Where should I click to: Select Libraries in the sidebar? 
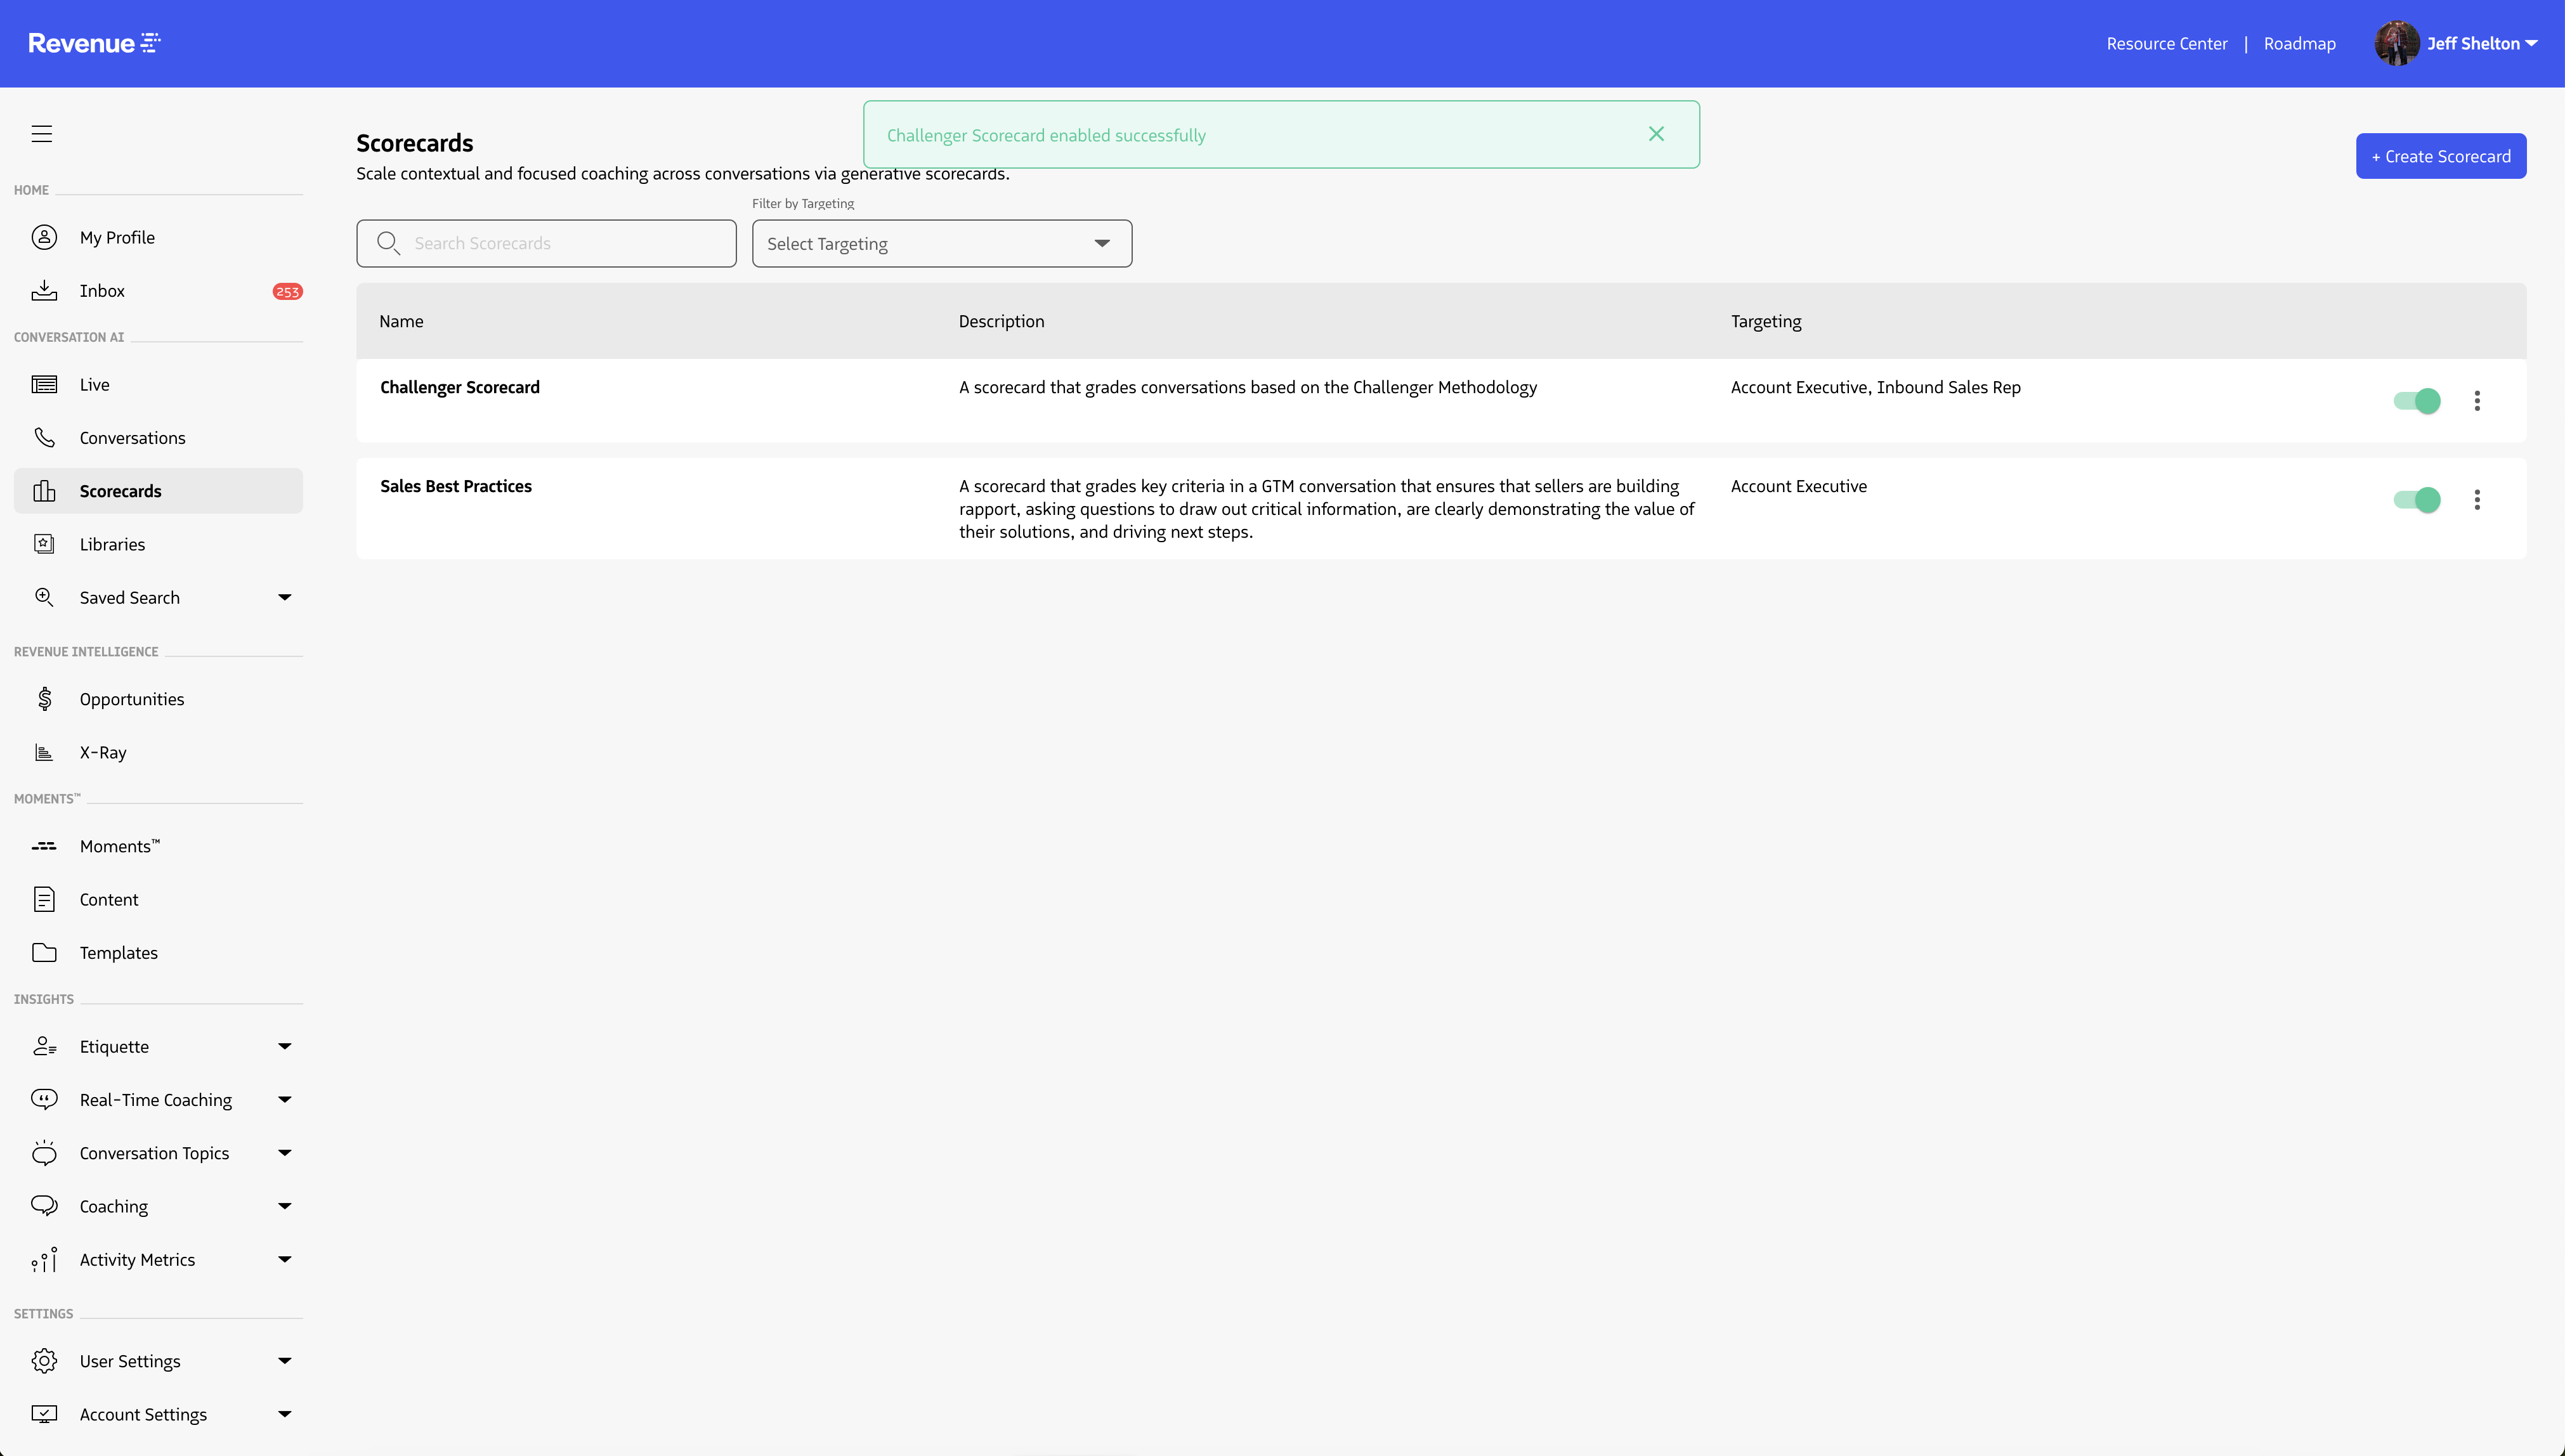158,544
